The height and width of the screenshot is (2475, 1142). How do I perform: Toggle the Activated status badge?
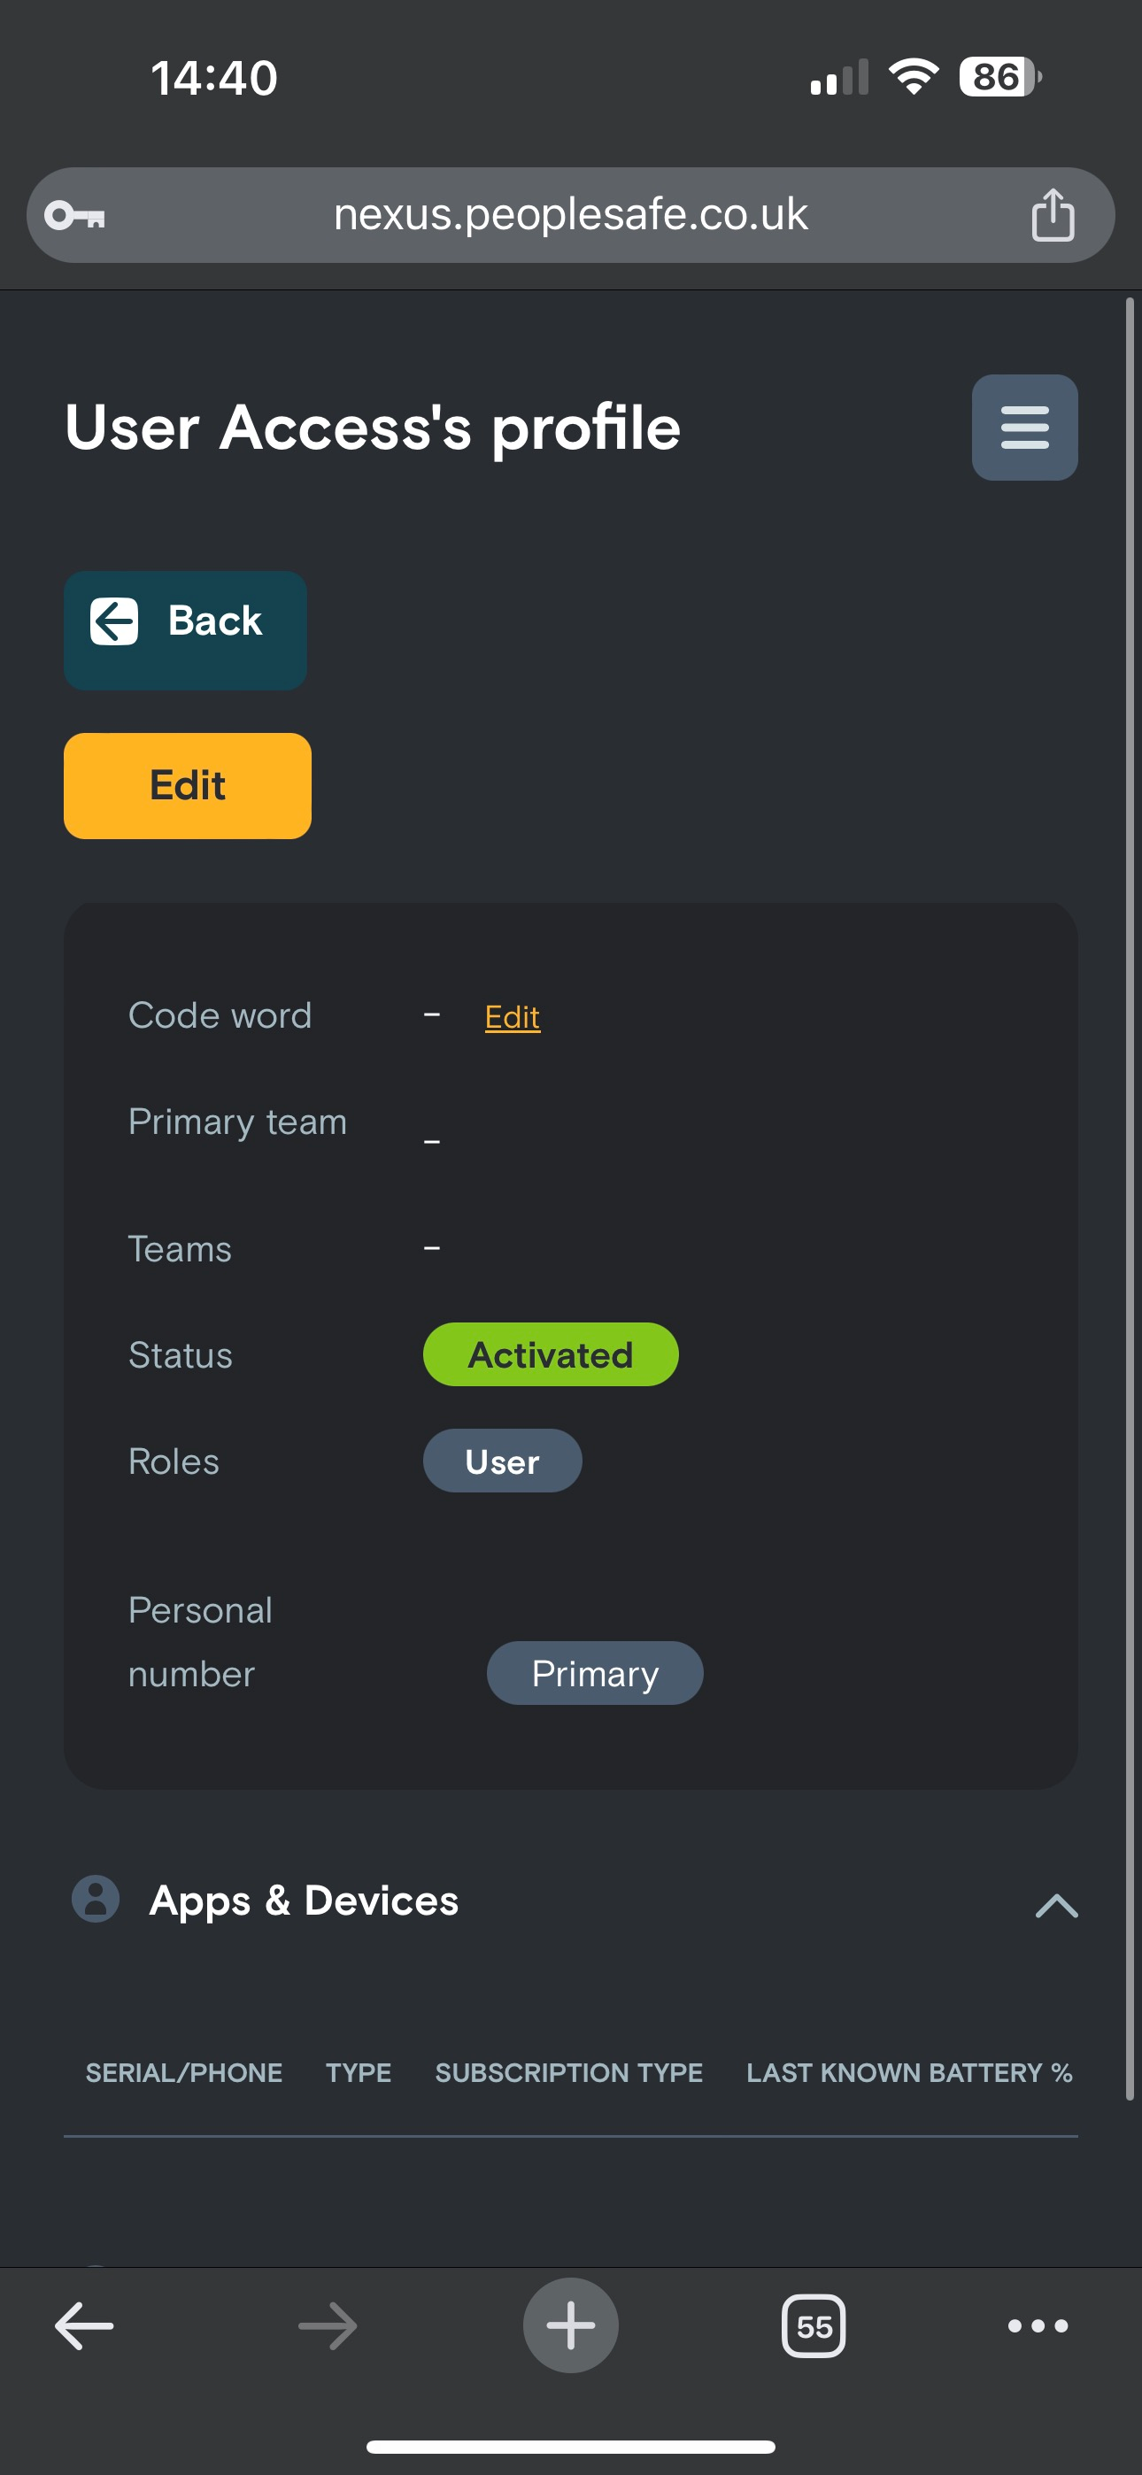click(x=550, y=1354)
